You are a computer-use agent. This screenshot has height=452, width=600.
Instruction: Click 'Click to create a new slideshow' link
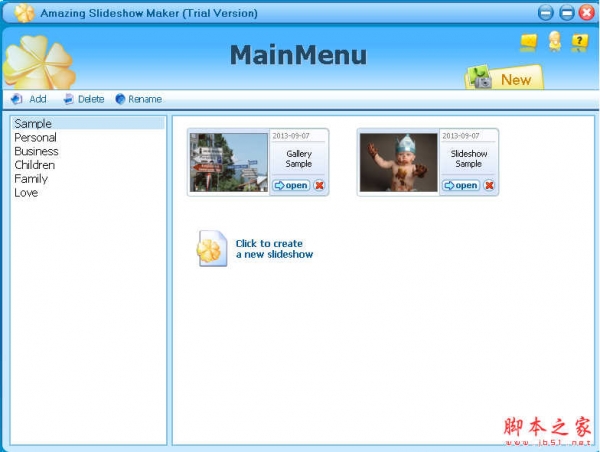(x=274, y=249)
